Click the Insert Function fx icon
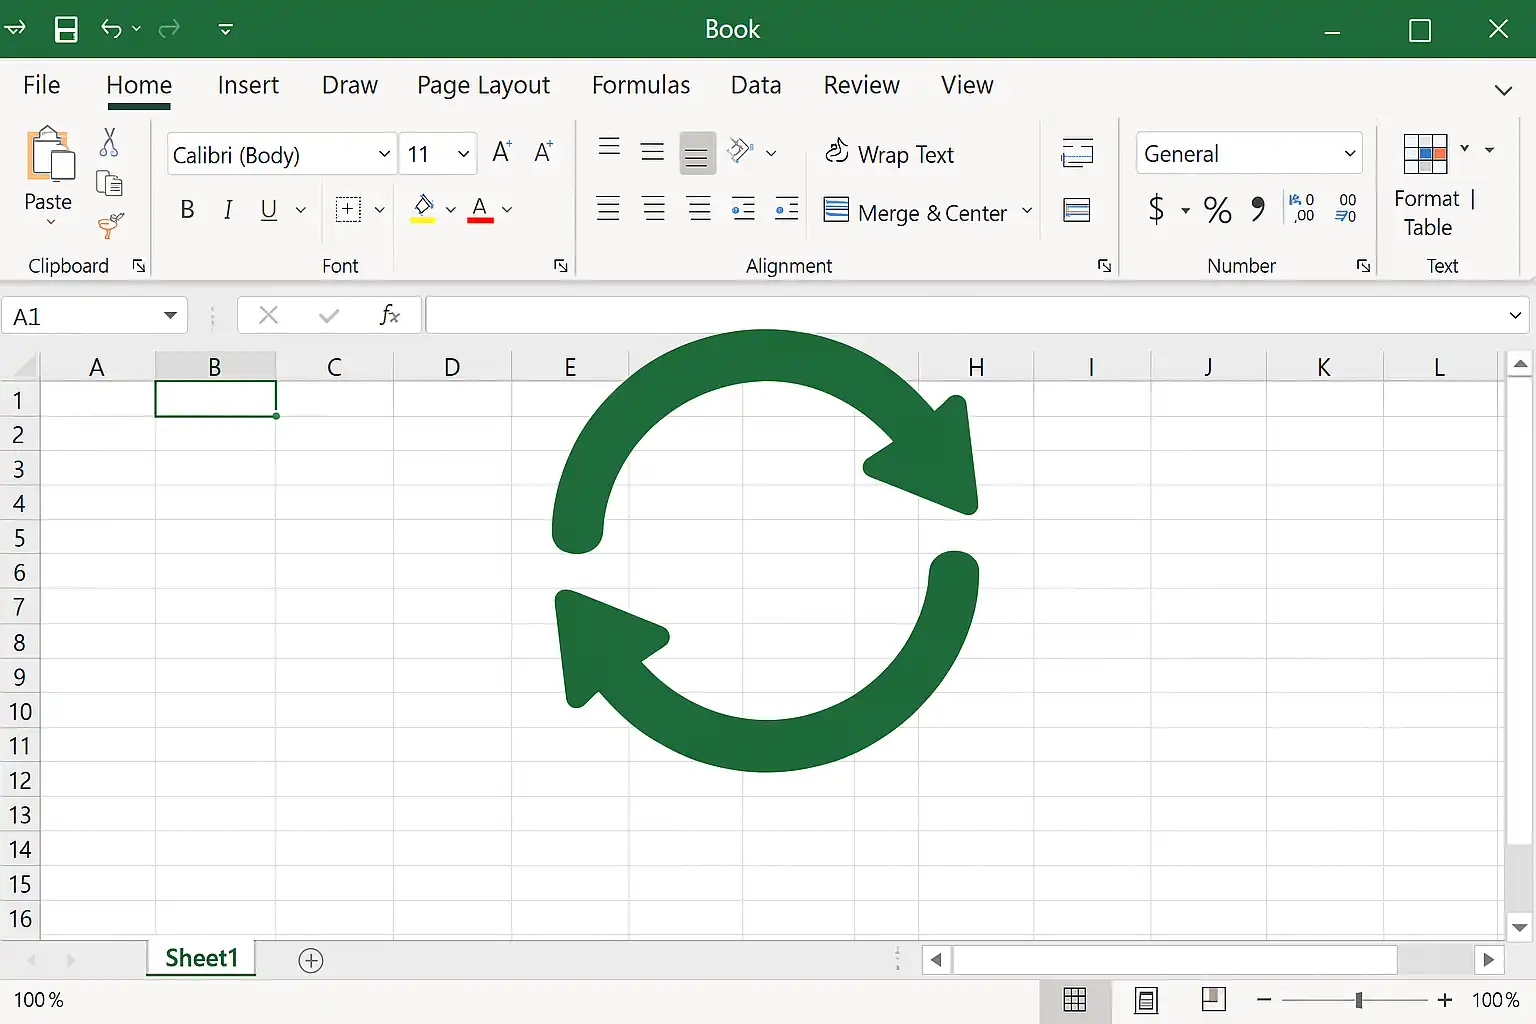 click(x=389, y=316)
